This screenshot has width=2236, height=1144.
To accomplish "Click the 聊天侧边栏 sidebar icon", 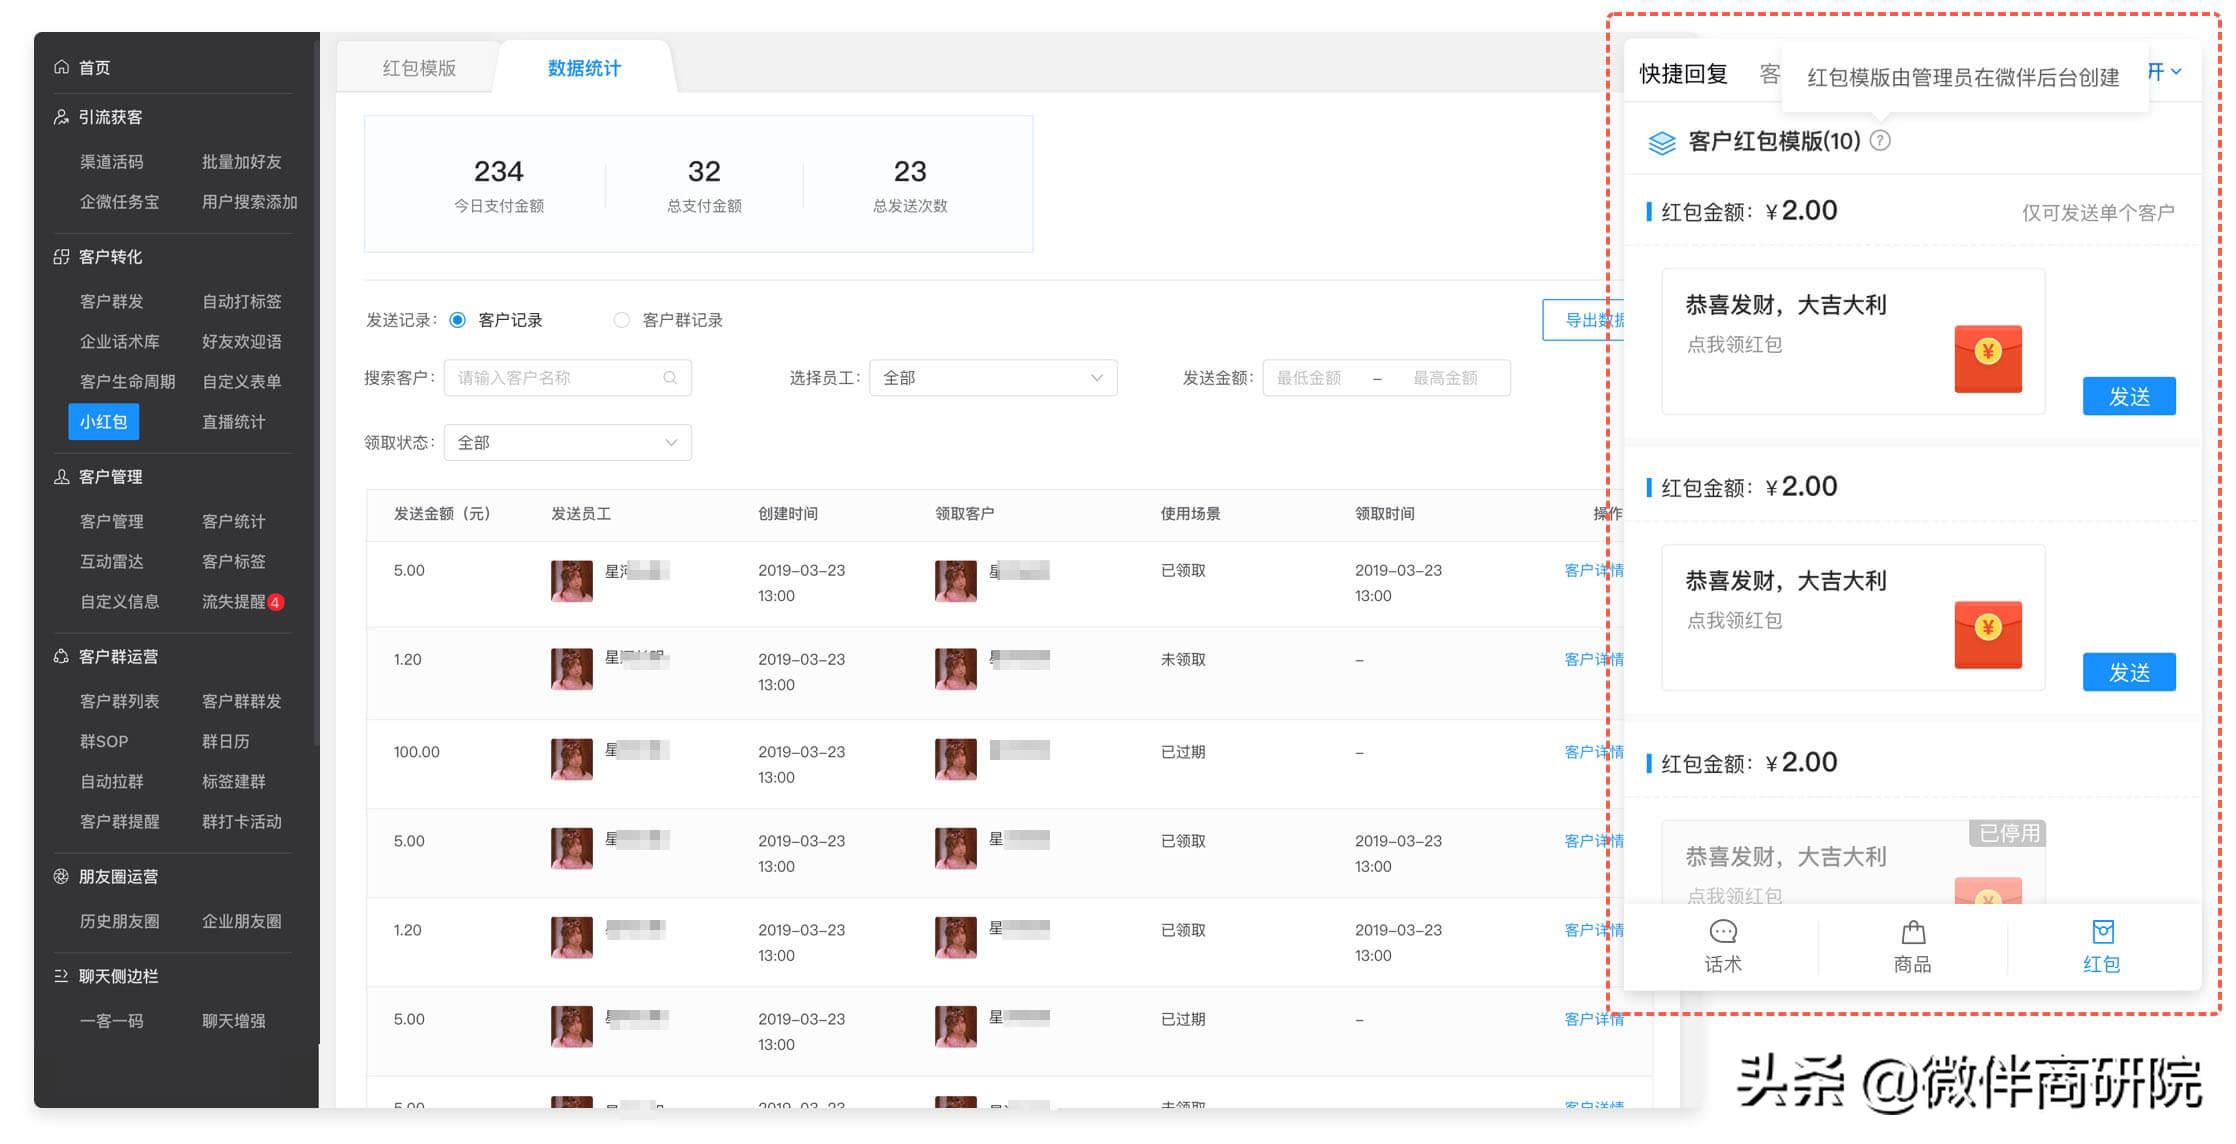I will (60, 976).
